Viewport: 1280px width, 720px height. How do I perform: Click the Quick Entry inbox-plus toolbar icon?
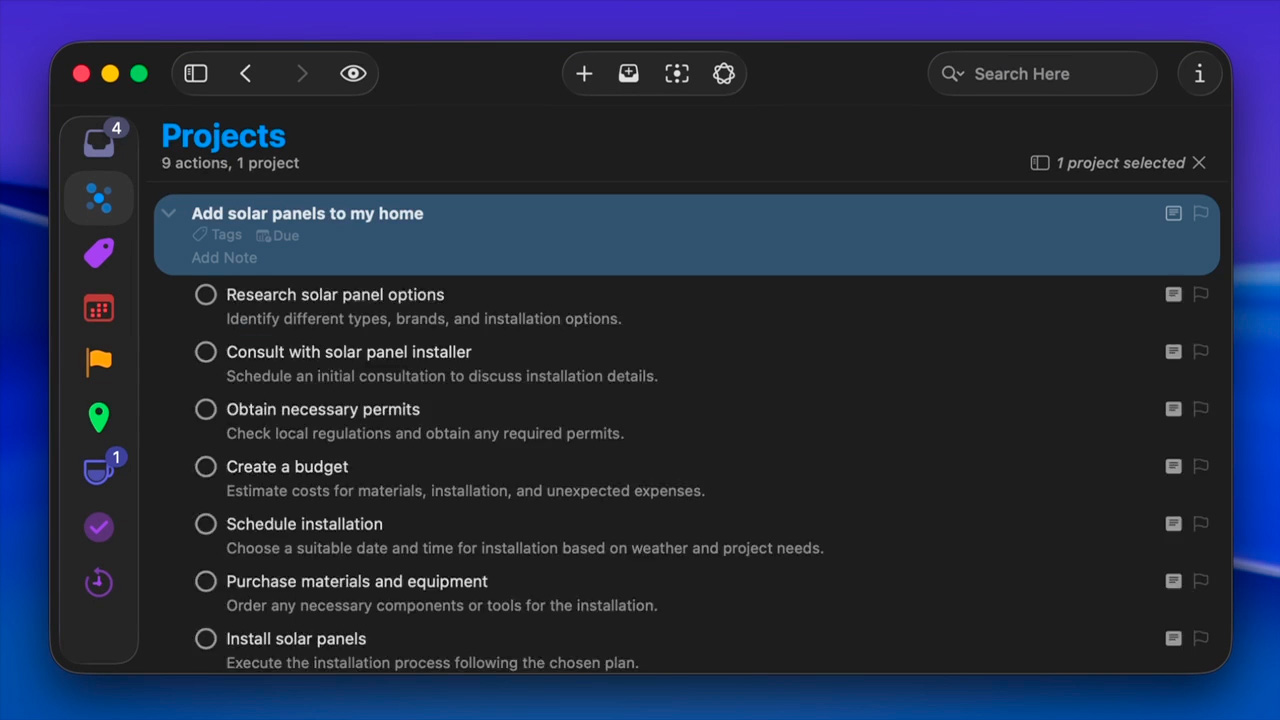(629, 74)
